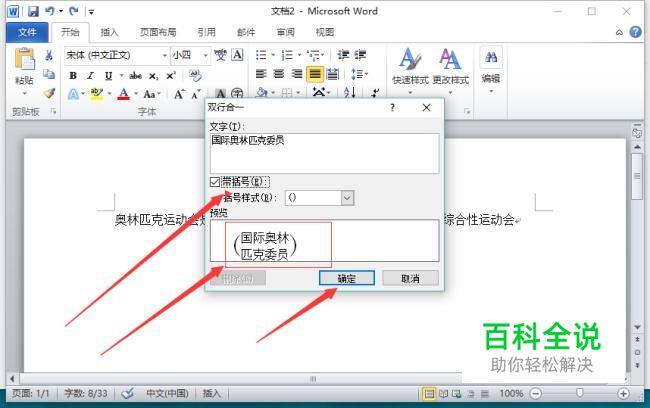Switch to Draft view in status bar
Screen dimensions: 650x408
(485, 393)
